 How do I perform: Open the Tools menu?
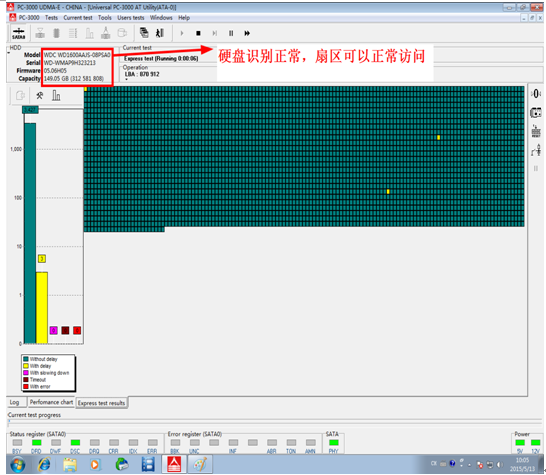click(104, 18)
